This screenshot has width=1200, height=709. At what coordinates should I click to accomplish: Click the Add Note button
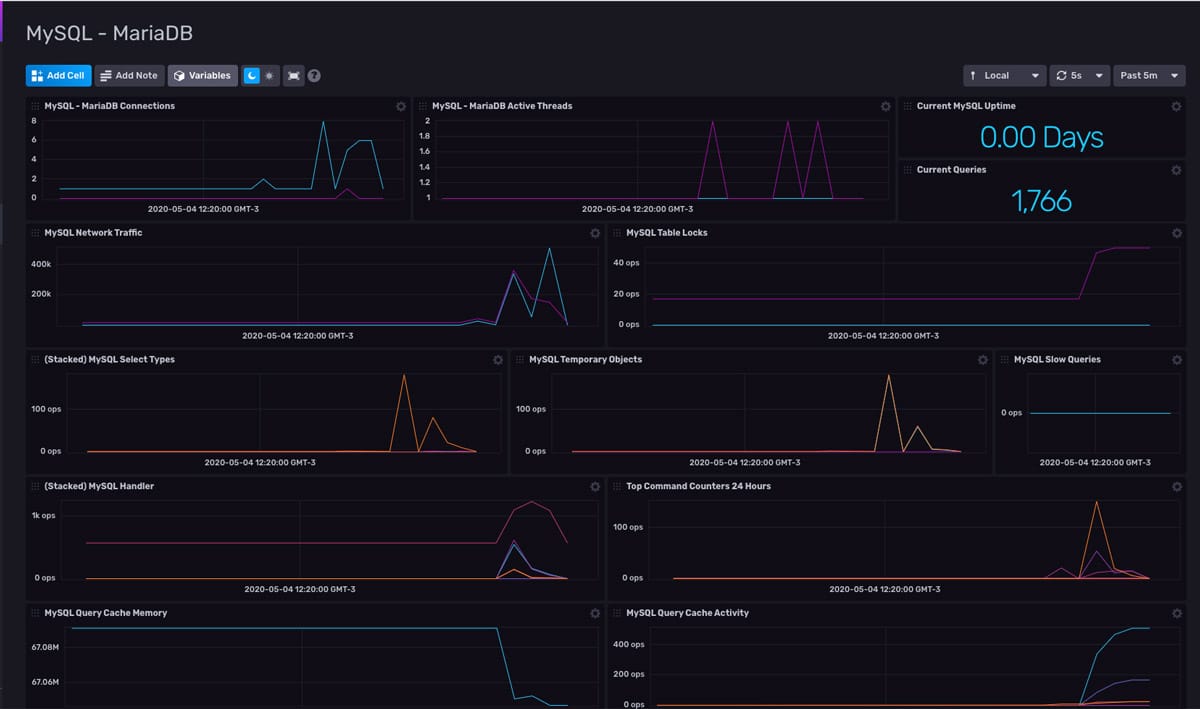129,76
